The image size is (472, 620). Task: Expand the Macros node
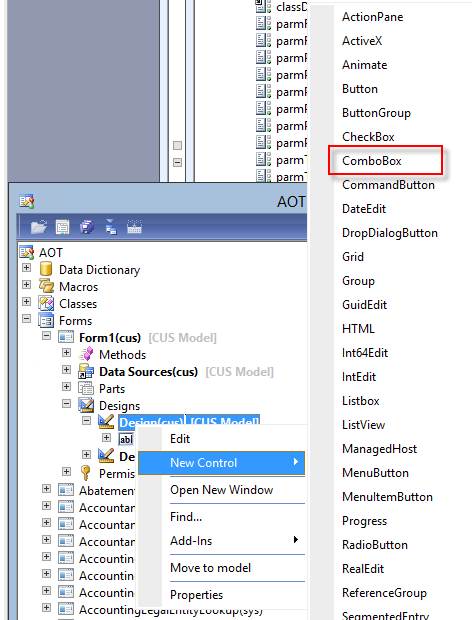coord(26,285)
